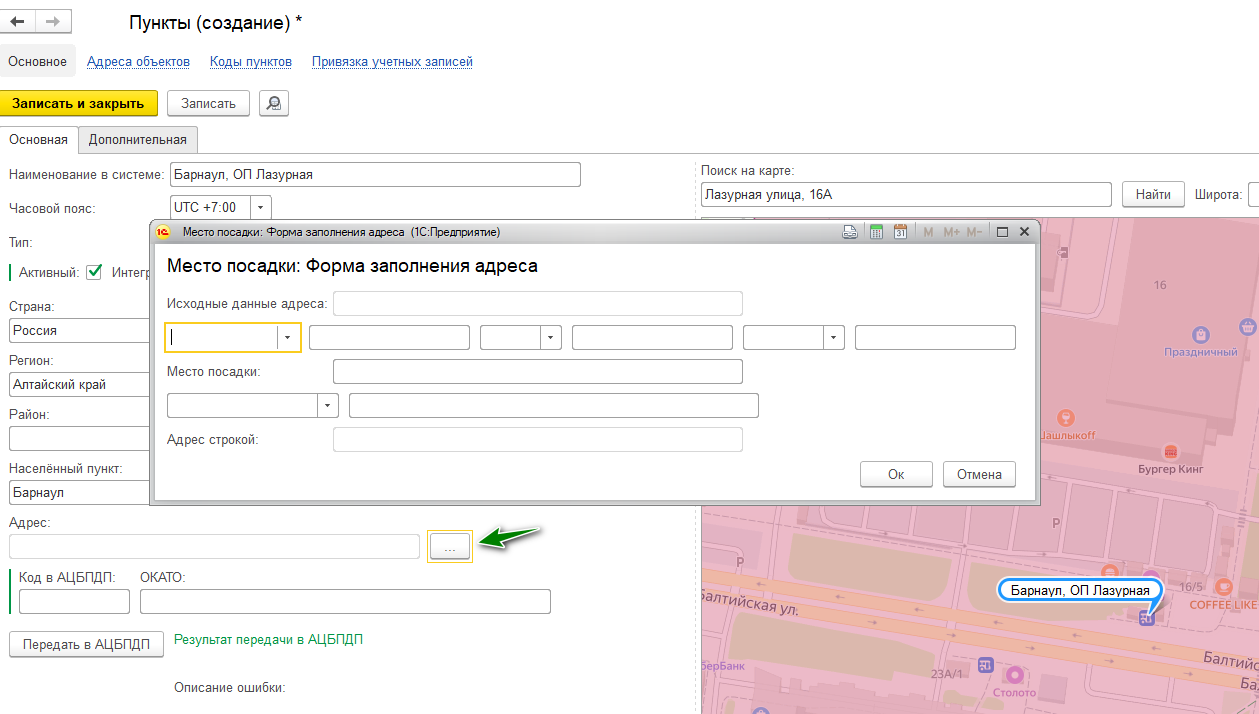The height and width of the screenshot is (714, 1259).
Task: Switch to the Дополнительная tab
Action: pos(138,139)
